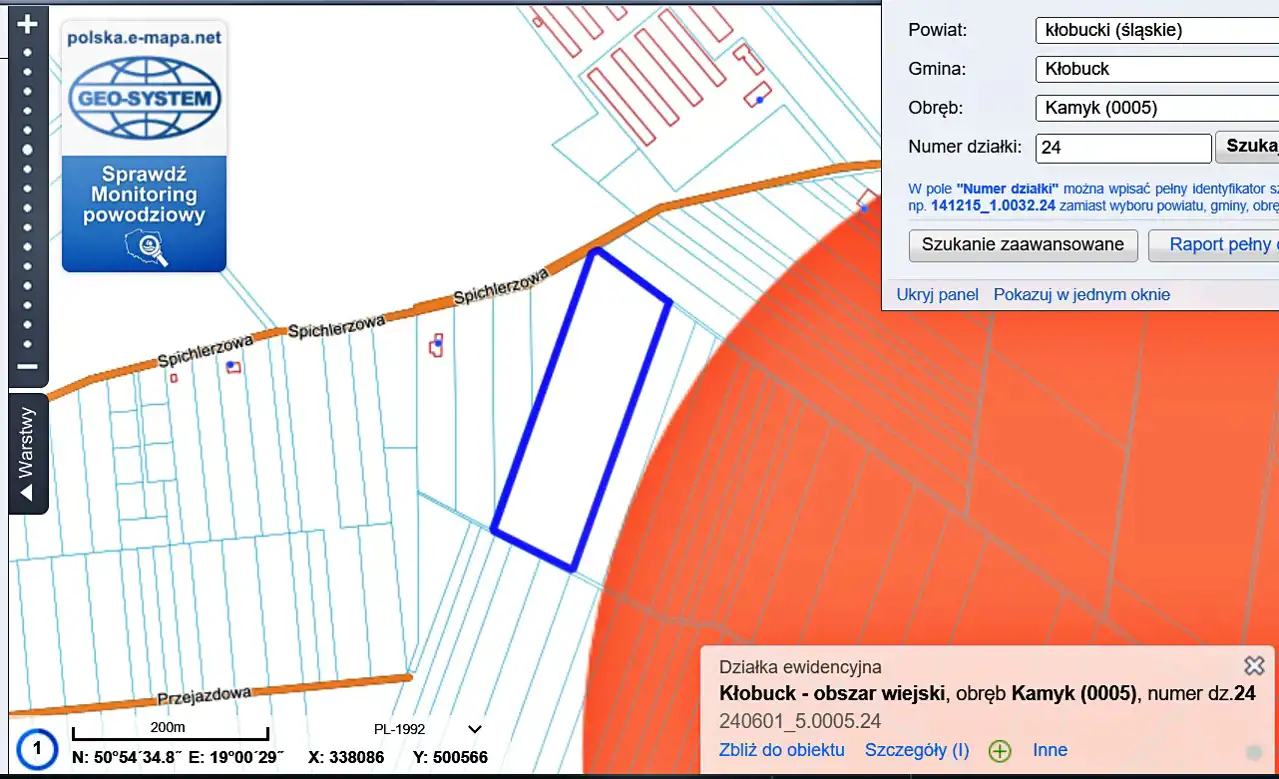1279x779 pixels.
Task: Click the Ukryj panel link
Action: (937, 295)
